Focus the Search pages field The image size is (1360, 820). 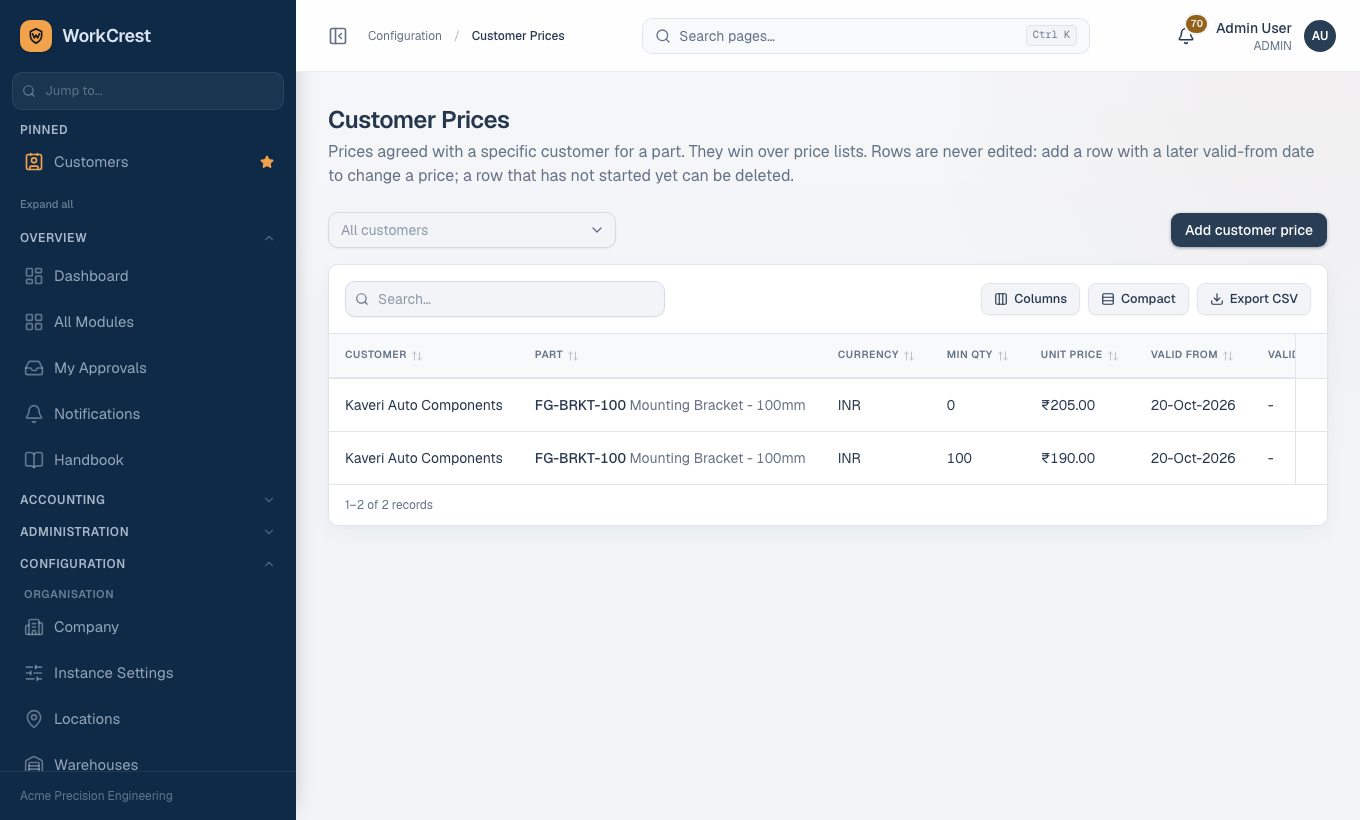point(866,36)
